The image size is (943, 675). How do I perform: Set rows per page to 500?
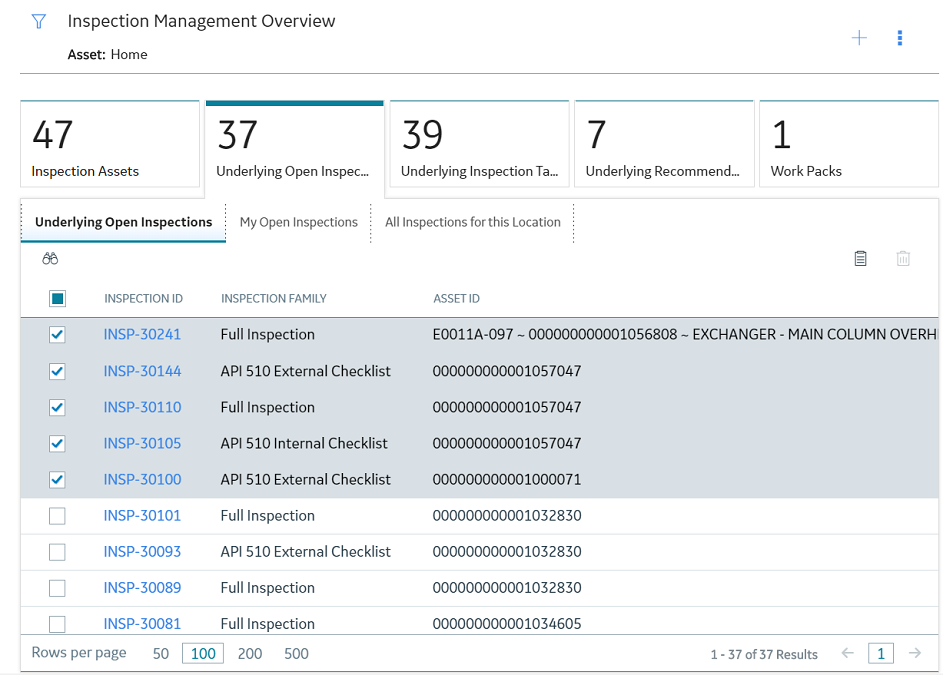click(x=296, y=653)
